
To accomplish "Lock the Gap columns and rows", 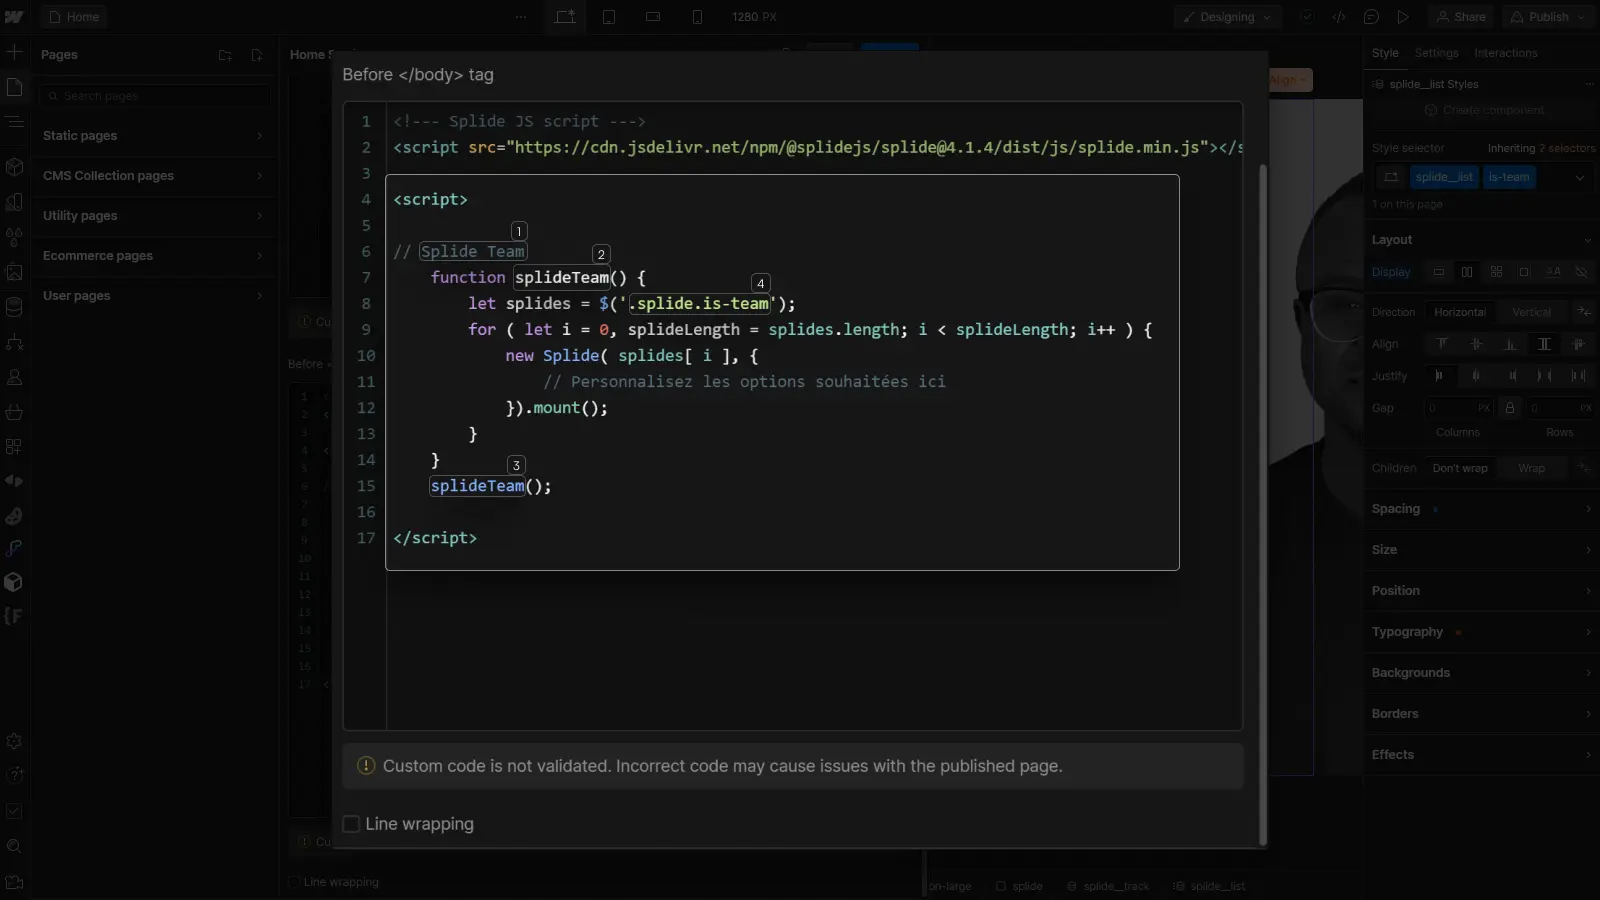I will click(1510, 408).
